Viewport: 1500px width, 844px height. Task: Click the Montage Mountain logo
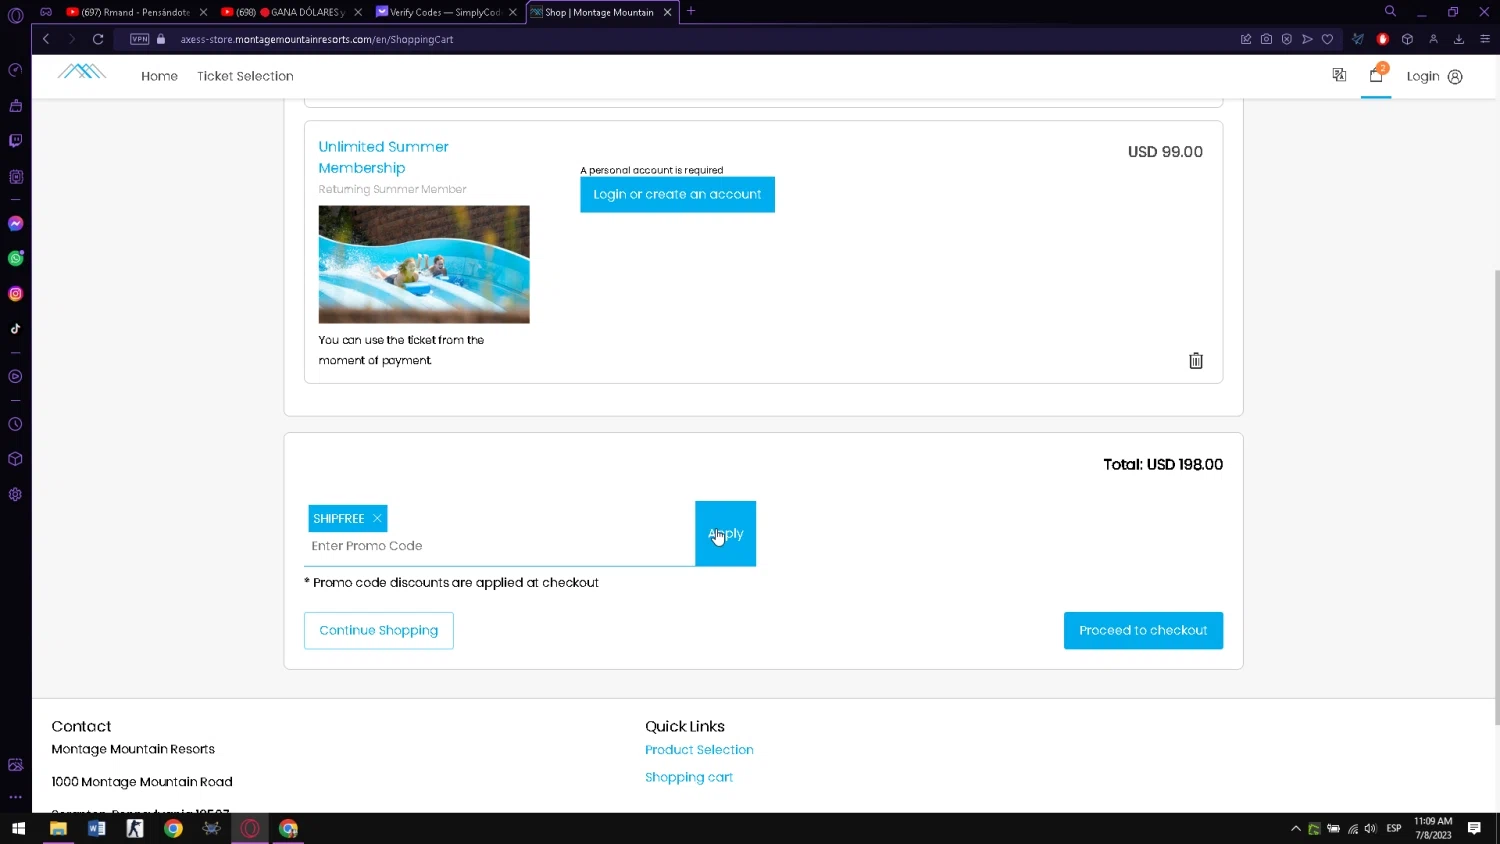[82, 72]
